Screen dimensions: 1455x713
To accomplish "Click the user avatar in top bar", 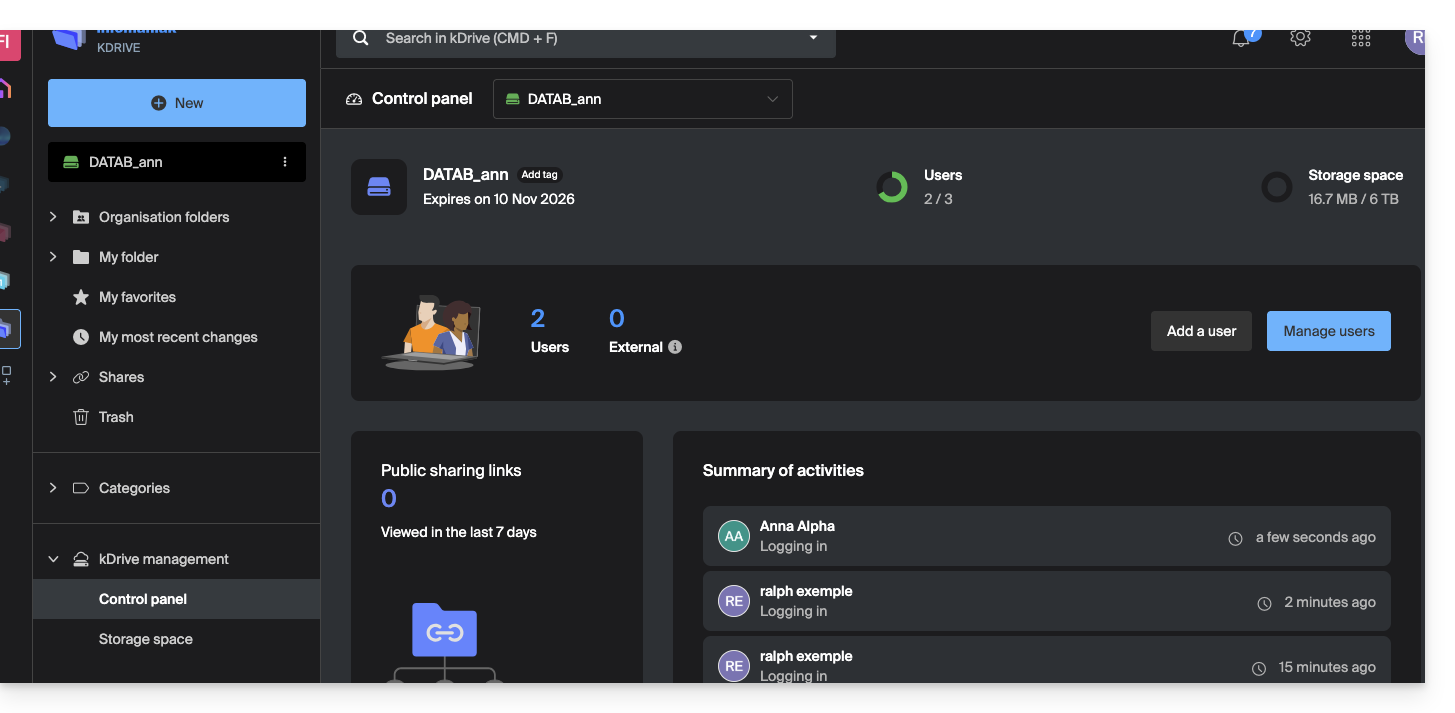I will pyautogui.click(x=1415, y=39).
